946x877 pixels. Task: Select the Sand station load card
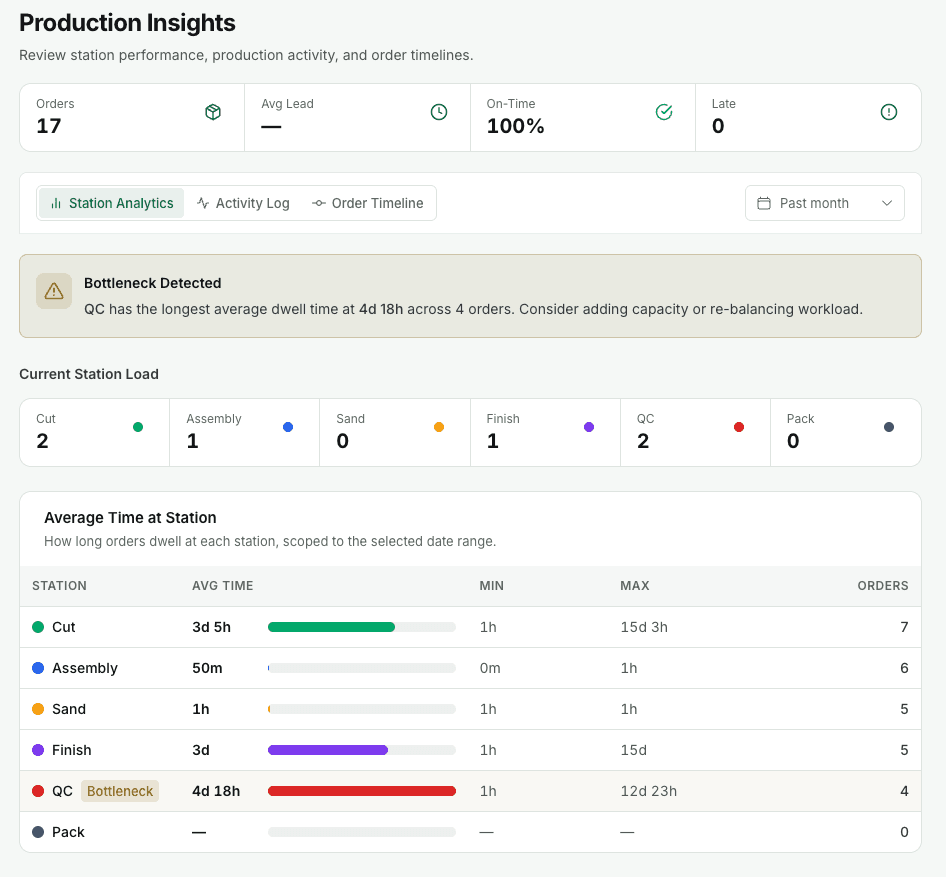[395, 432]
